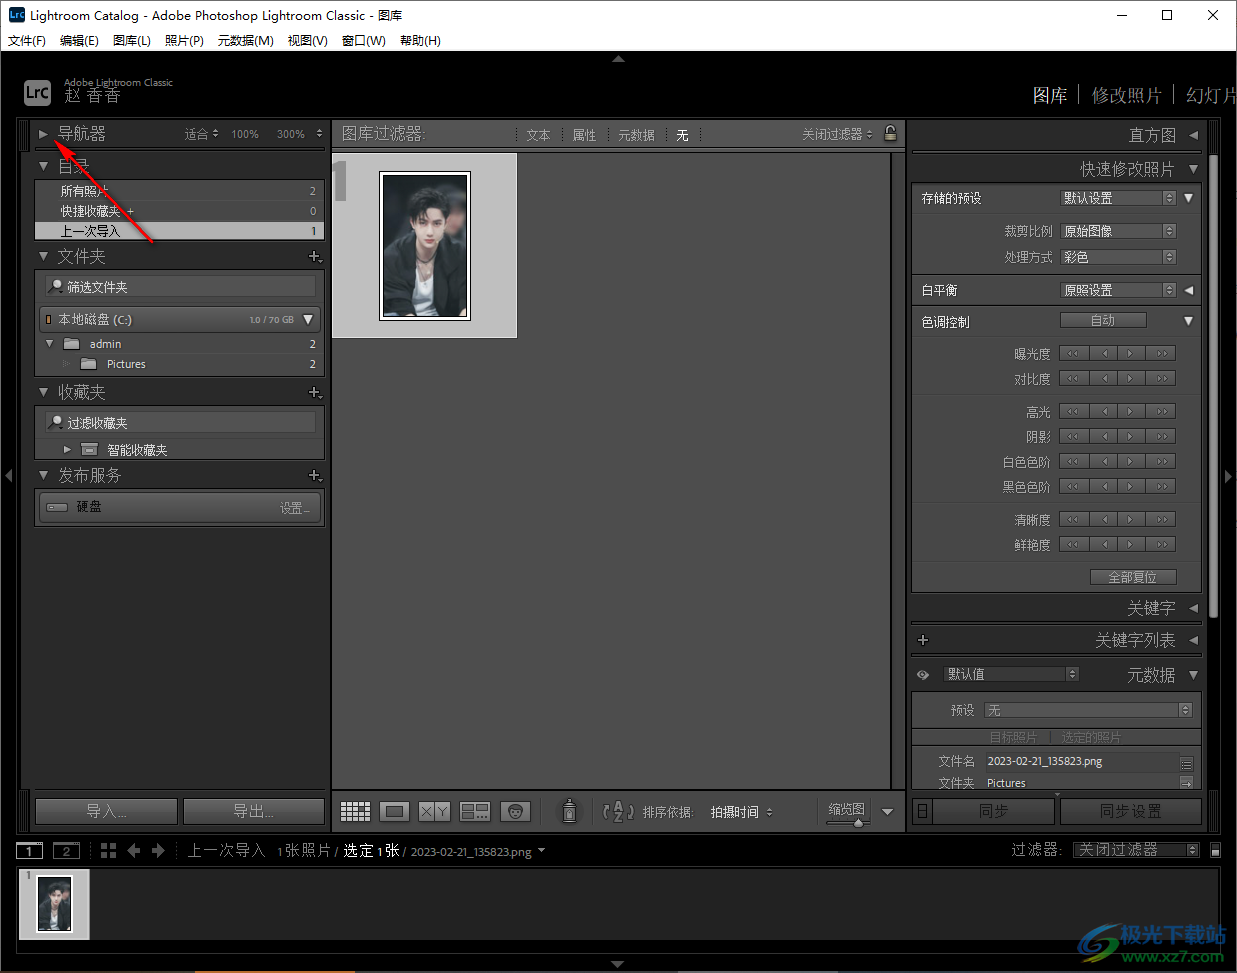Open the saved preset (默认设置) dropdown
The height and width of the screenshot is (973, 1237).
pos(1118,198)
